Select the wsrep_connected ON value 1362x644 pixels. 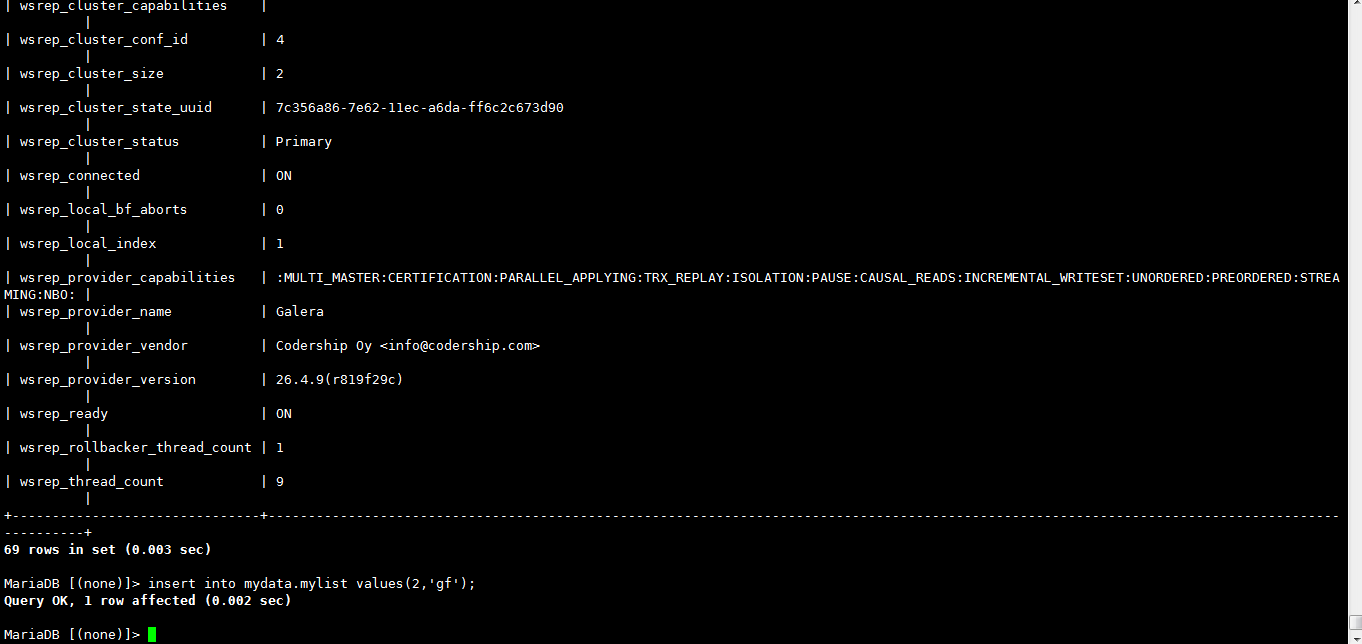point(283,175)
